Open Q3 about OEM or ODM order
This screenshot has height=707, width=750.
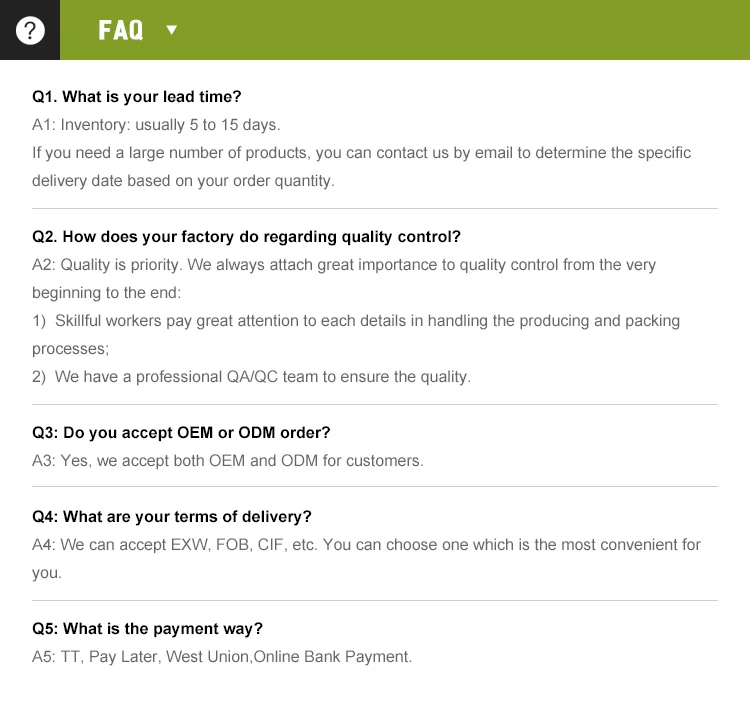pos(181,433)
